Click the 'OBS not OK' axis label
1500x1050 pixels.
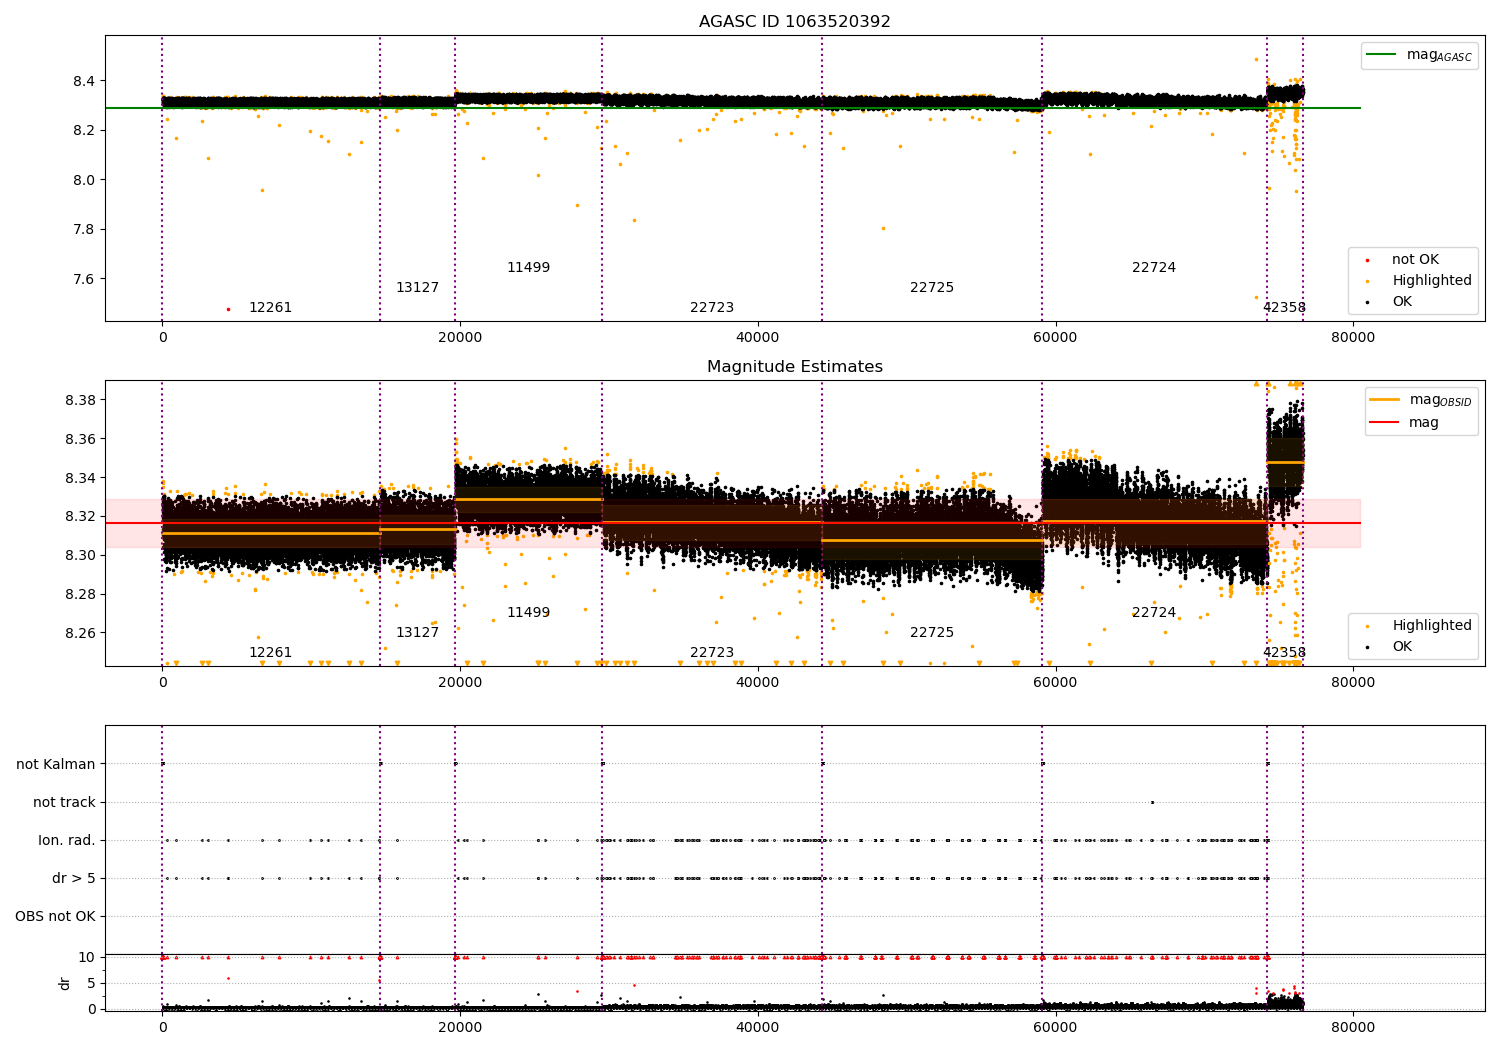55,917
